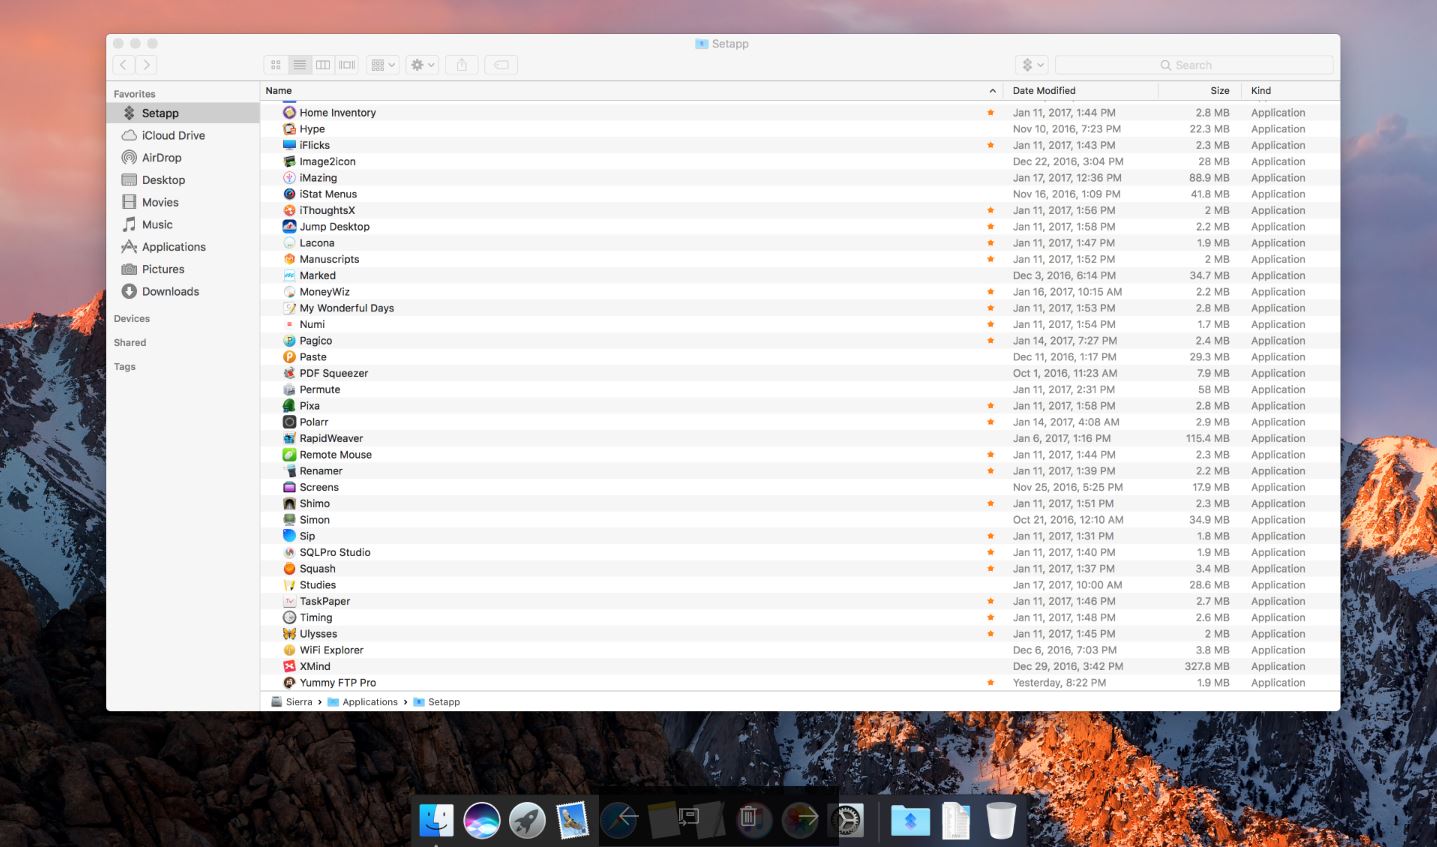Click the orange star beside Timing
The image size is (1437, 847).
(991, 617)
